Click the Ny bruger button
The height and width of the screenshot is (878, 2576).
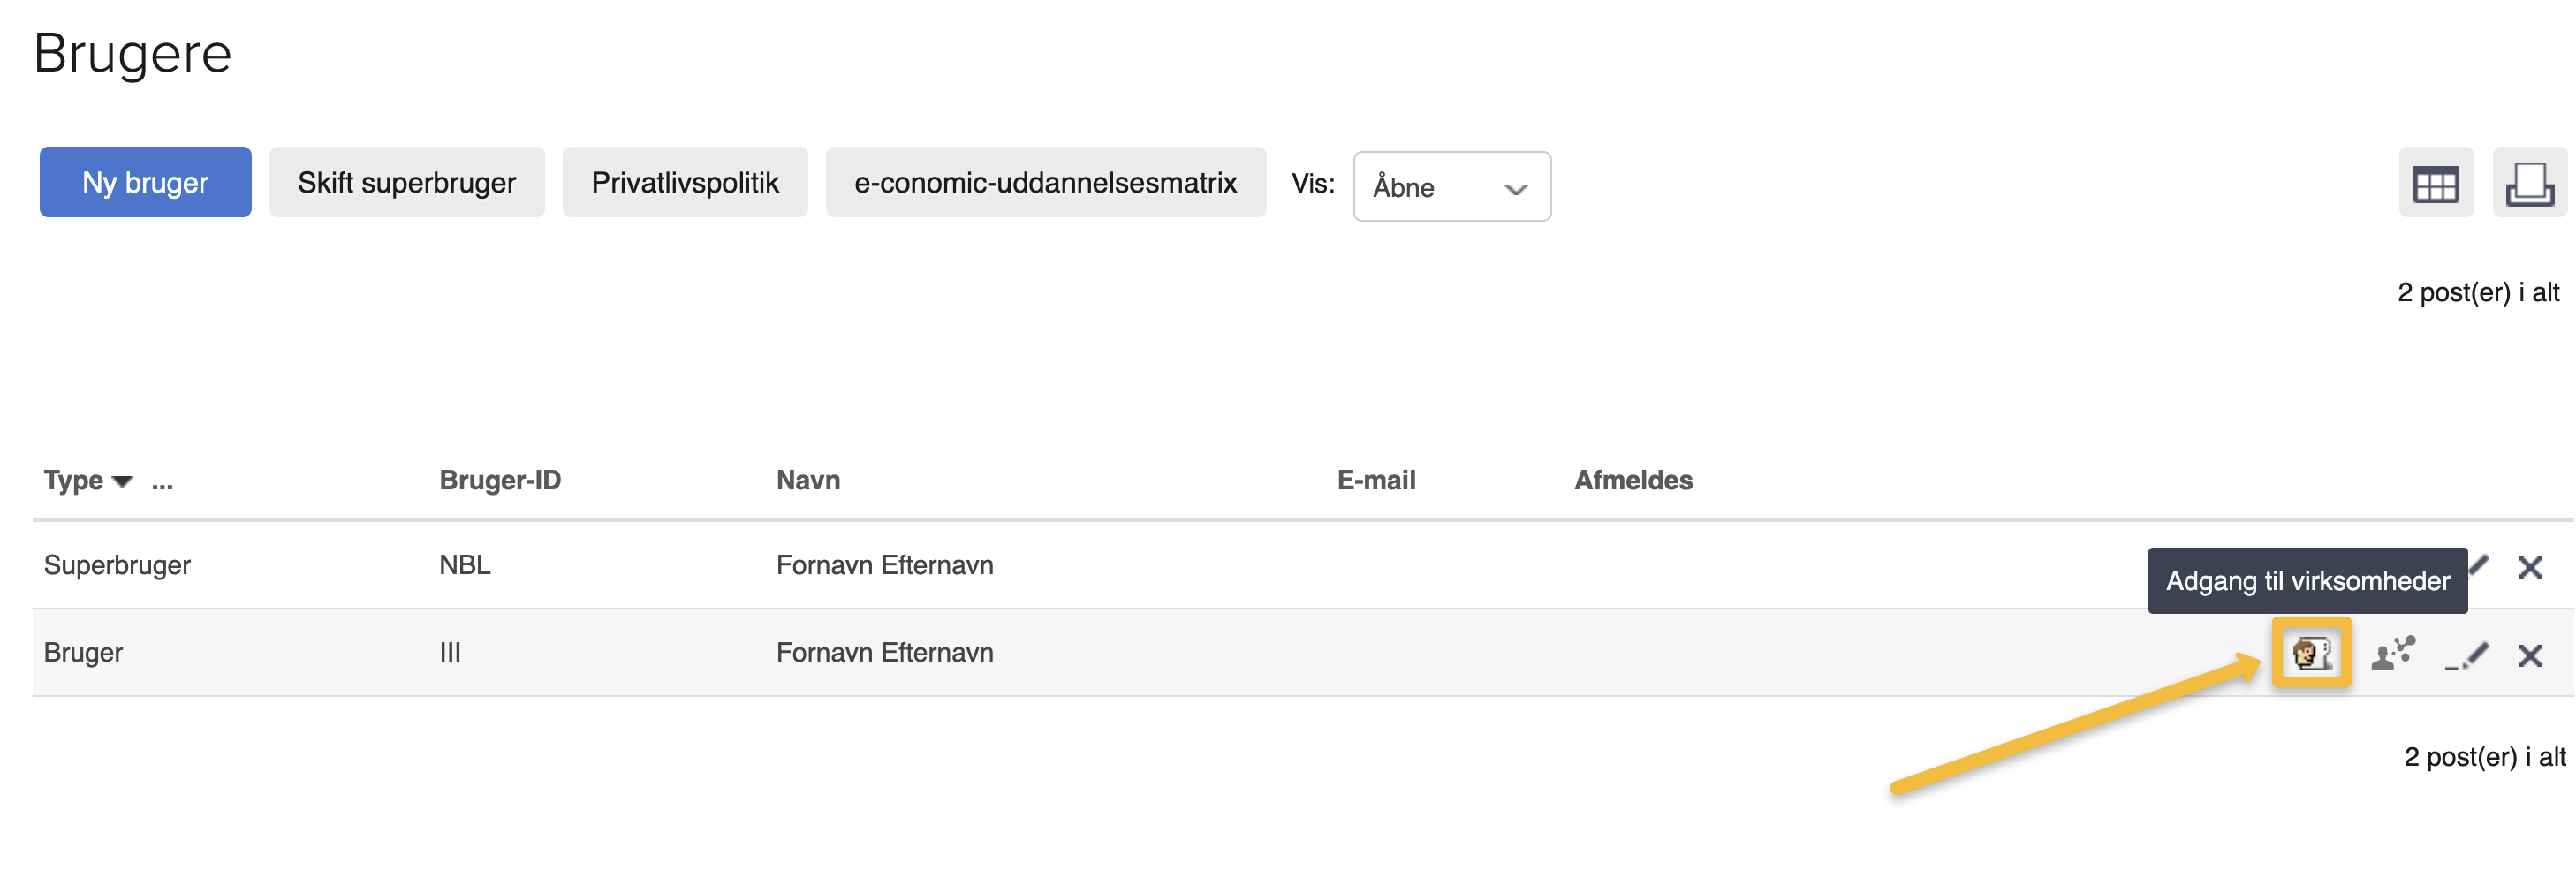[145, 183]
